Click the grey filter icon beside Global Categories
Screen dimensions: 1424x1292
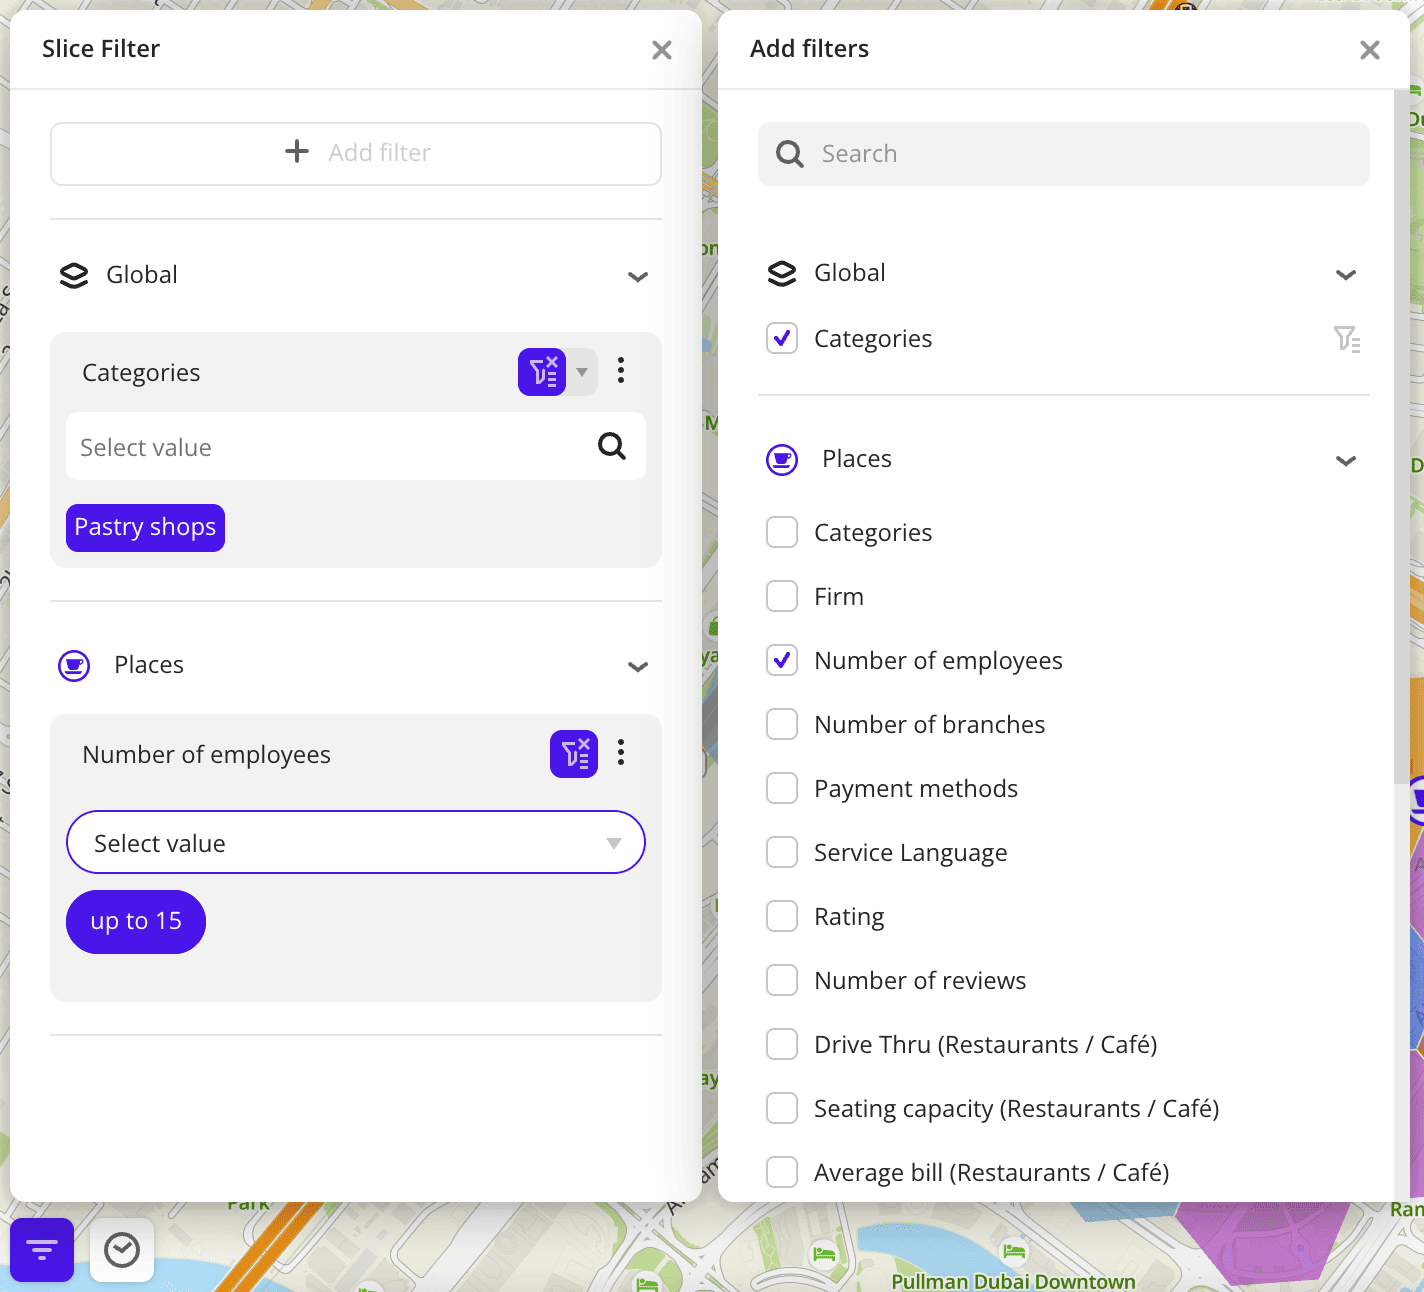(1346, 339)
